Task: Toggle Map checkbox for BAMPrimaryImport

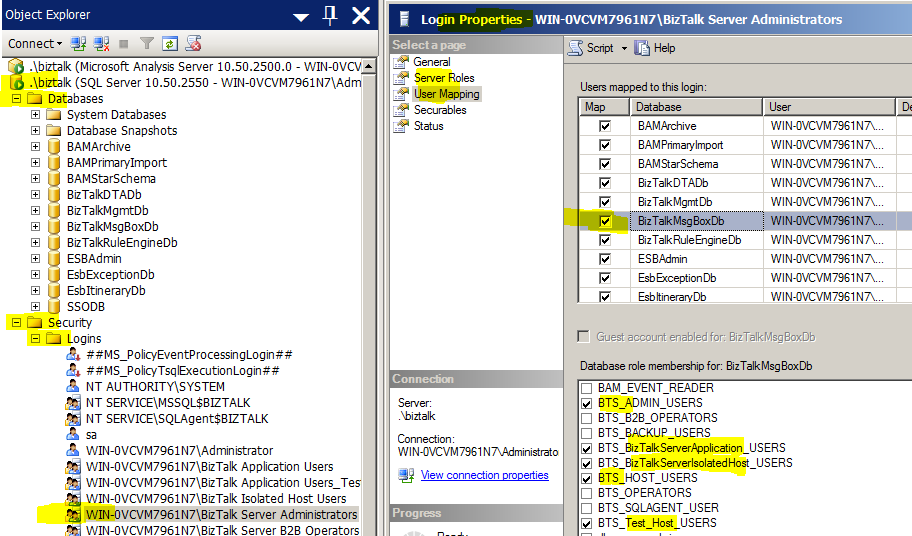Action: (x=605, y=145)
